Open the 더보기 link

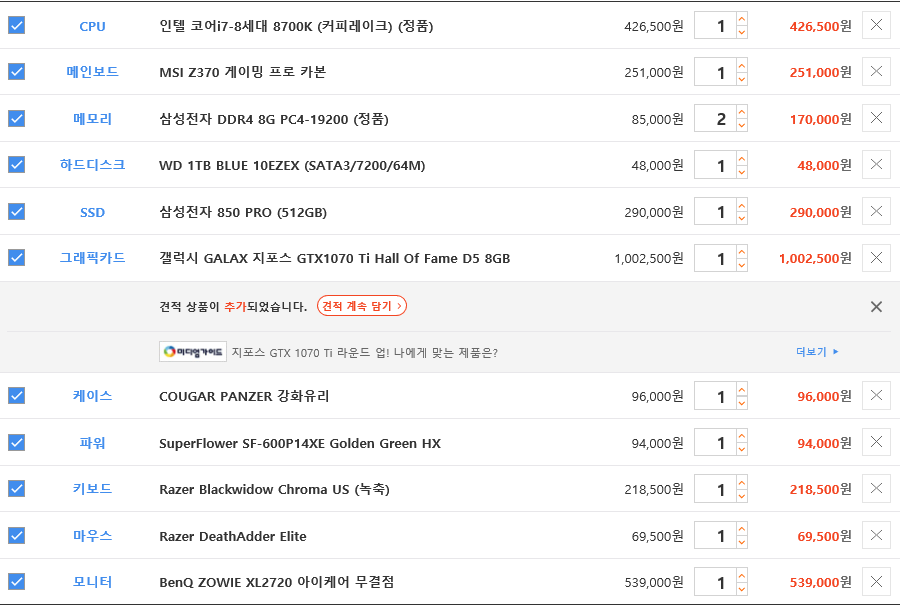click(817, 352)
